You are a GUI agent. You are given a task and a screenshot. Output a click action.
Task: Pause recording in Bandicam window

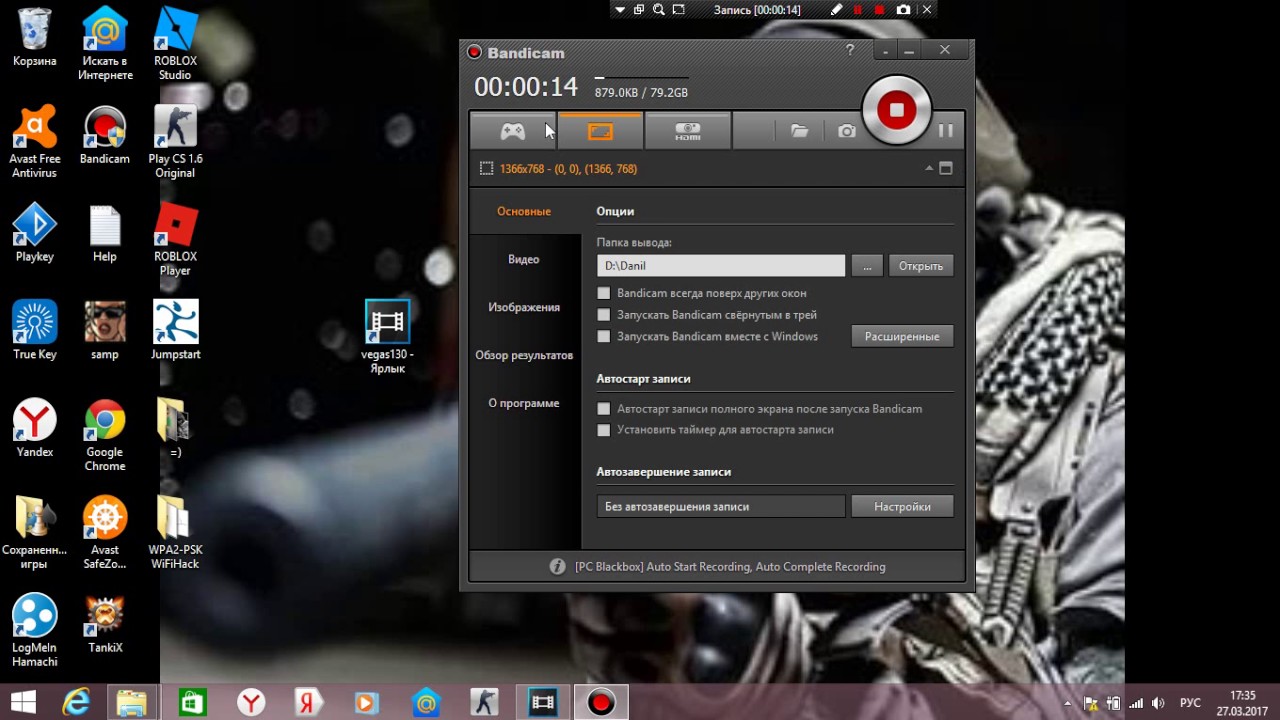click(x=945, y=131)
